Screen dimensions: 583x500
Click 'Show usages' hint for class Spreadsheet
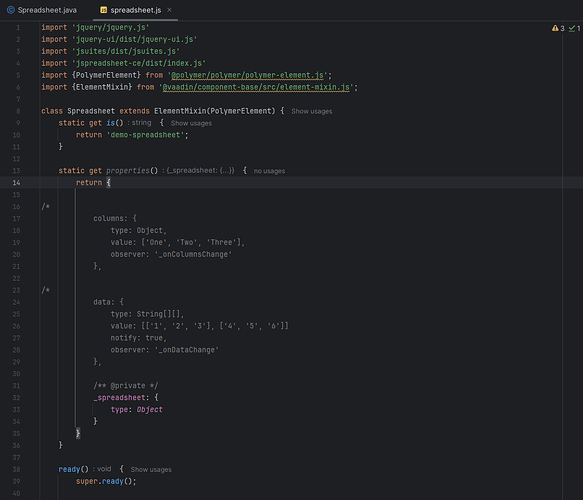[x=312, y=111]
